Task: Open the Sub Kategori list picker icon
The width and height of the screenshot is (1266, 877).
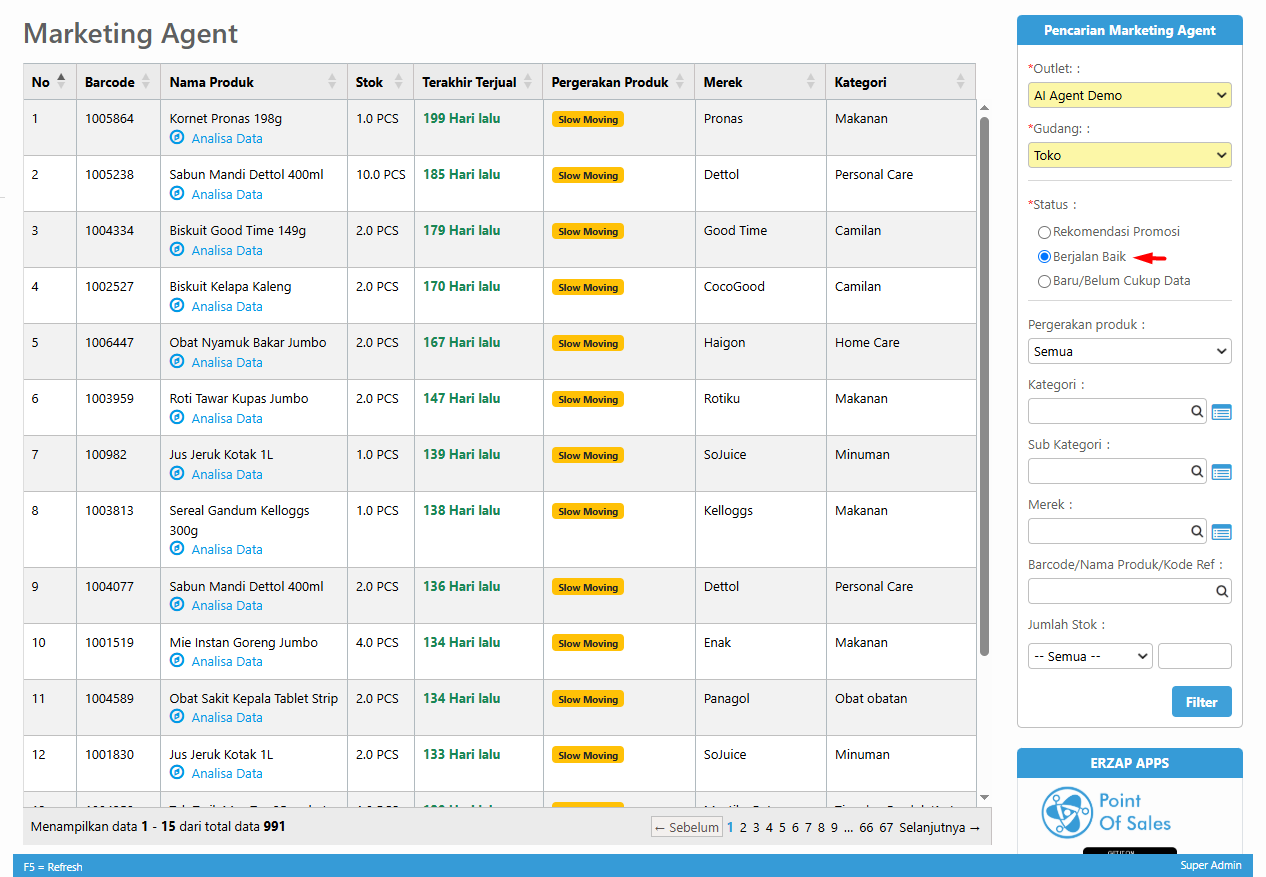Action: coord(1221,472)
